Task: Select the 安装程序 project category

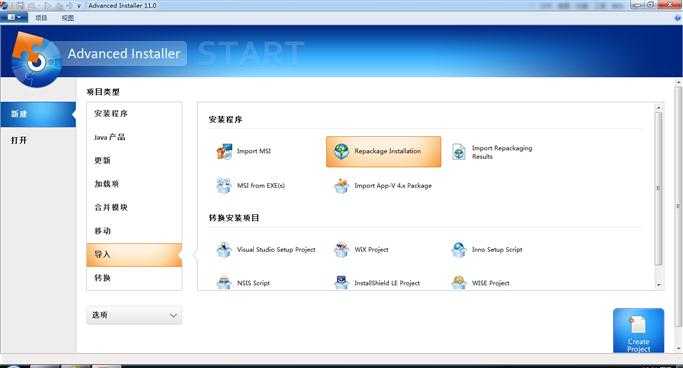Action: (134, 114)
